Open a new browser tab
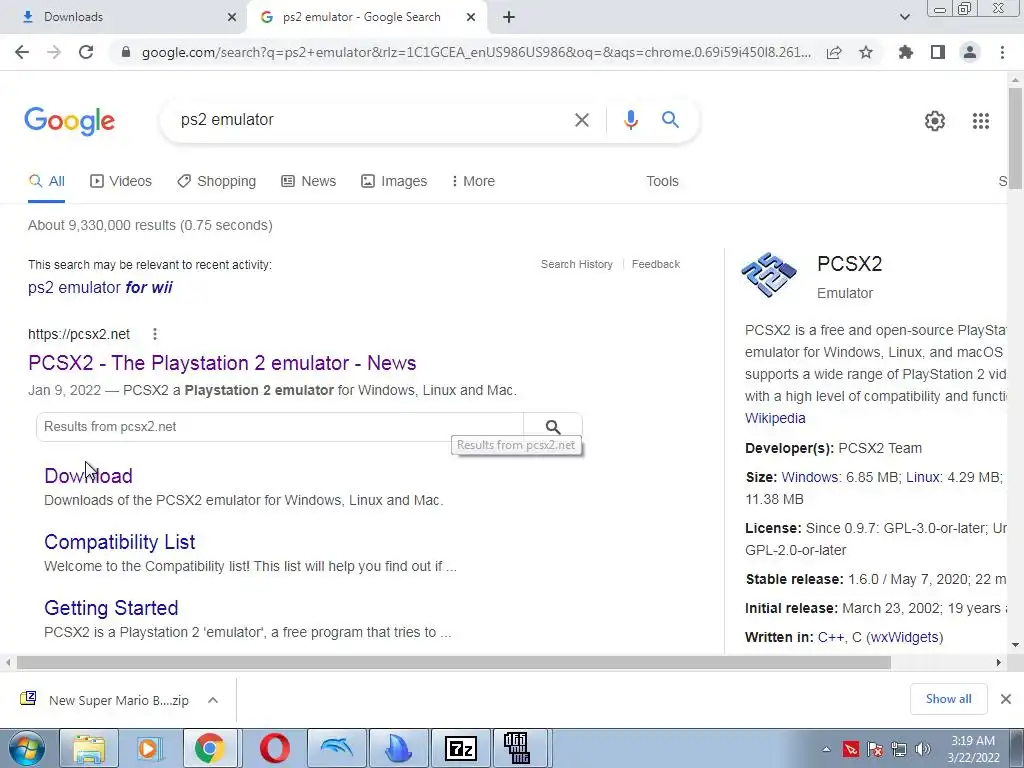The width and height of the screenshot is (1024, 768). coord(509,17)
